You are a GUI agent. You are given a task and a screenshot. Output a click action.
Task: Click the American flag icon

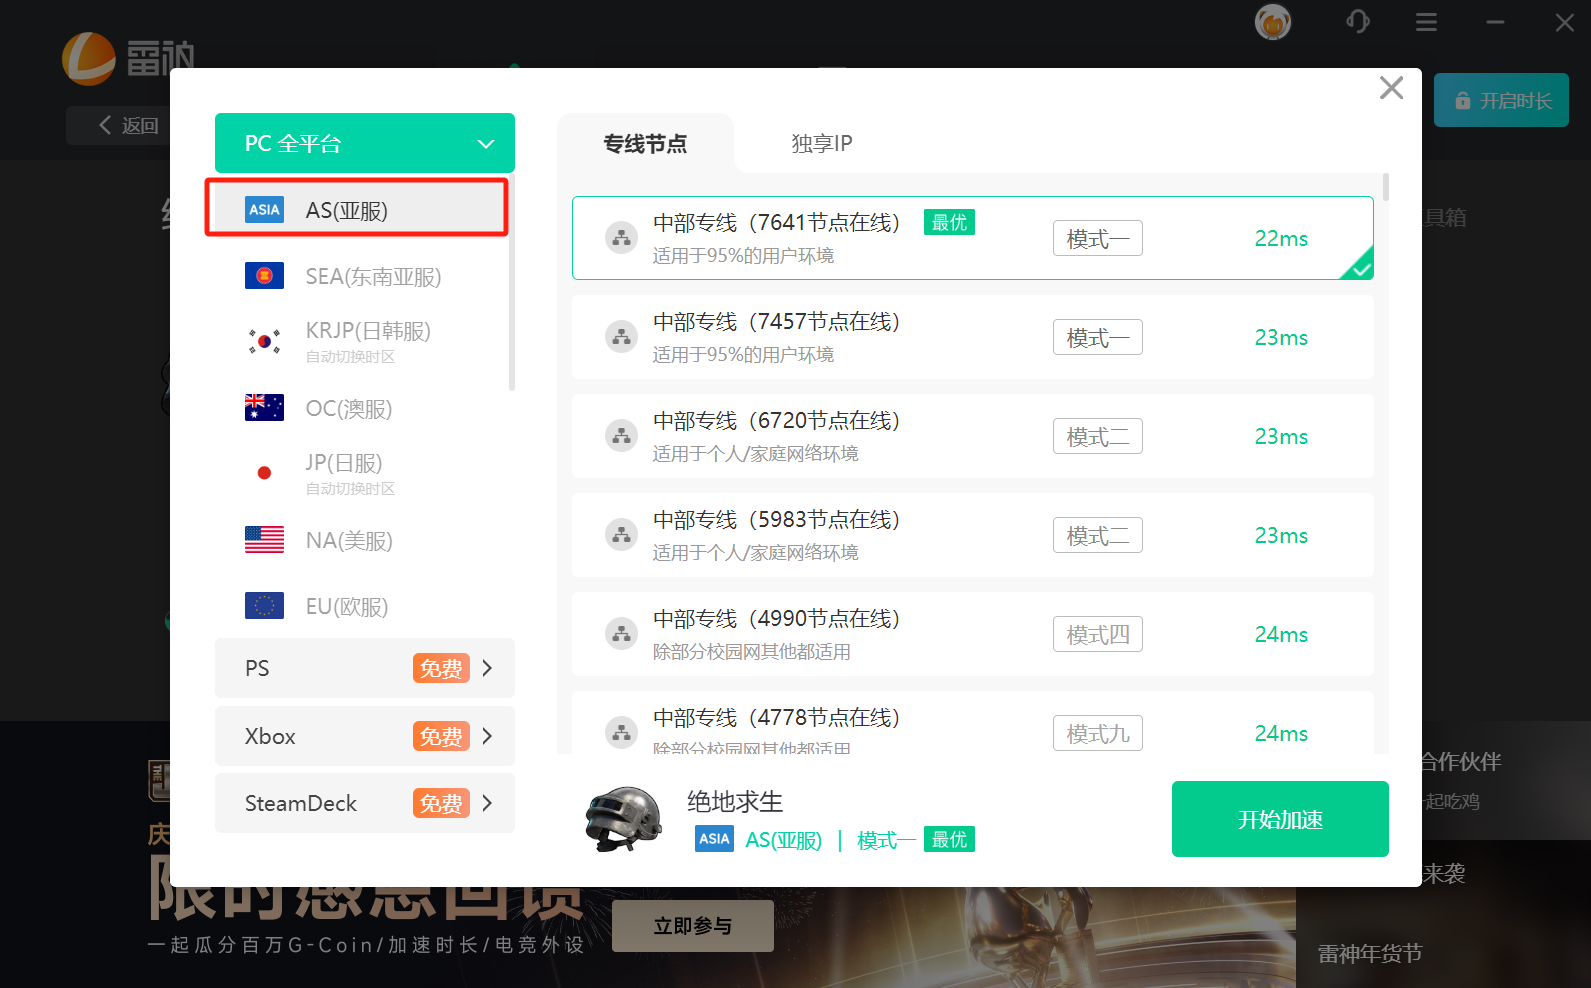pos(264,539)
